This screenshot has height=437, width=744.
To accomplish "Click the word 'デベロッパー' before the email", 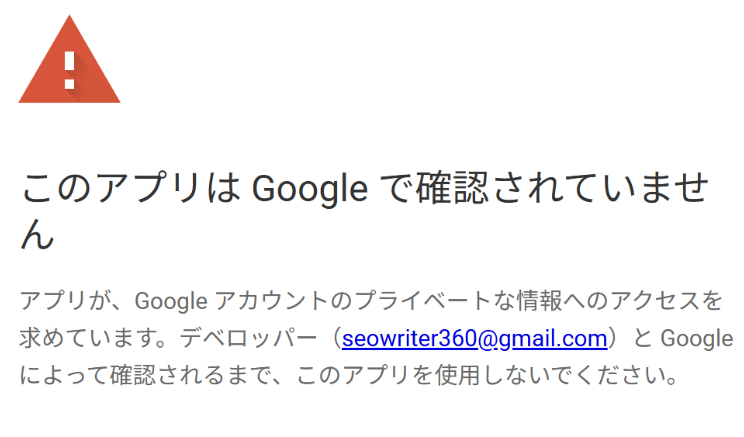I will 248,338.
